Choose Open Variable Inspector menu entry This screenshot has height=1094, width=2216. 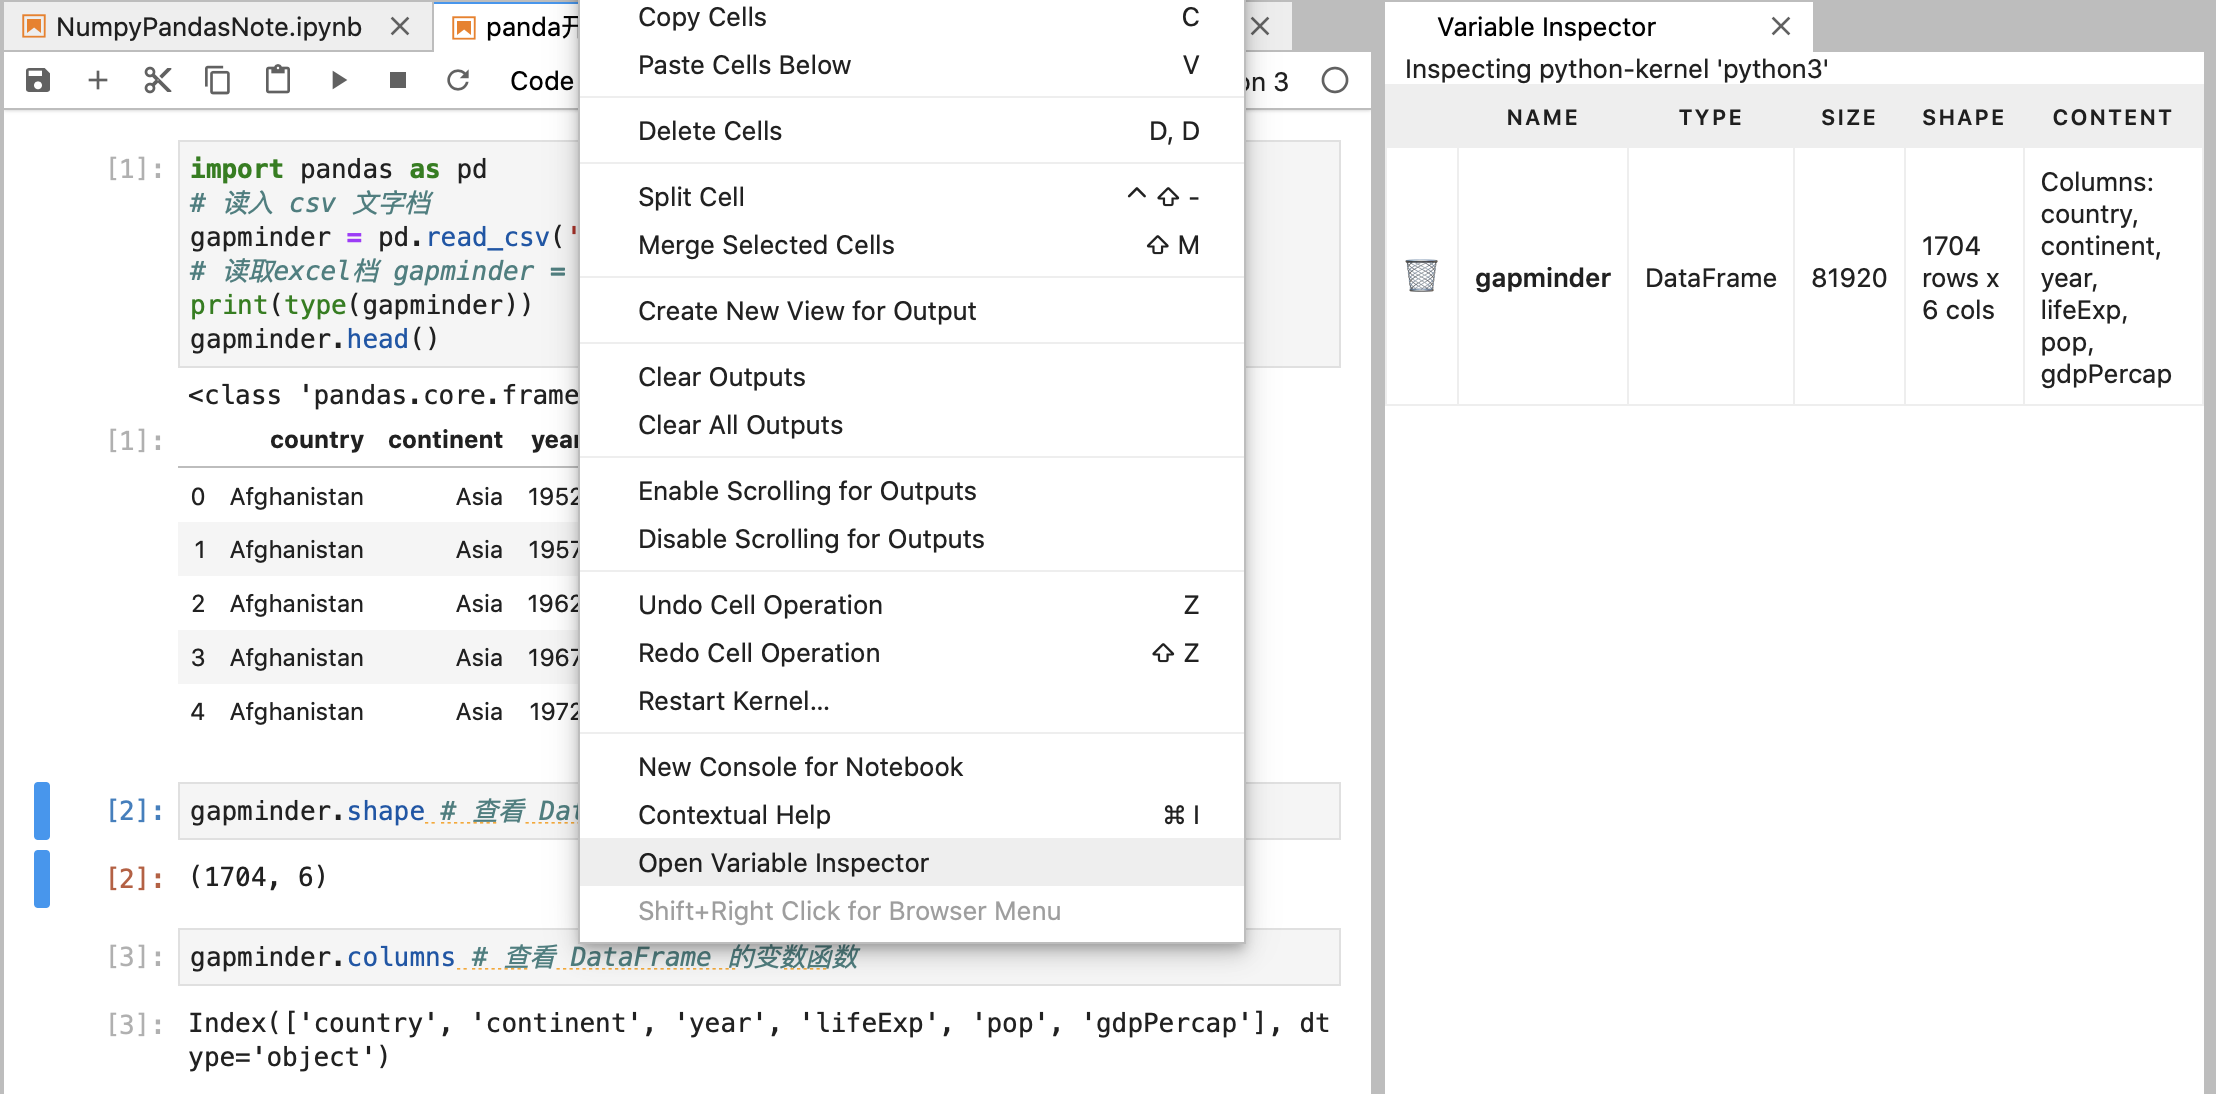tap(783, 863)
